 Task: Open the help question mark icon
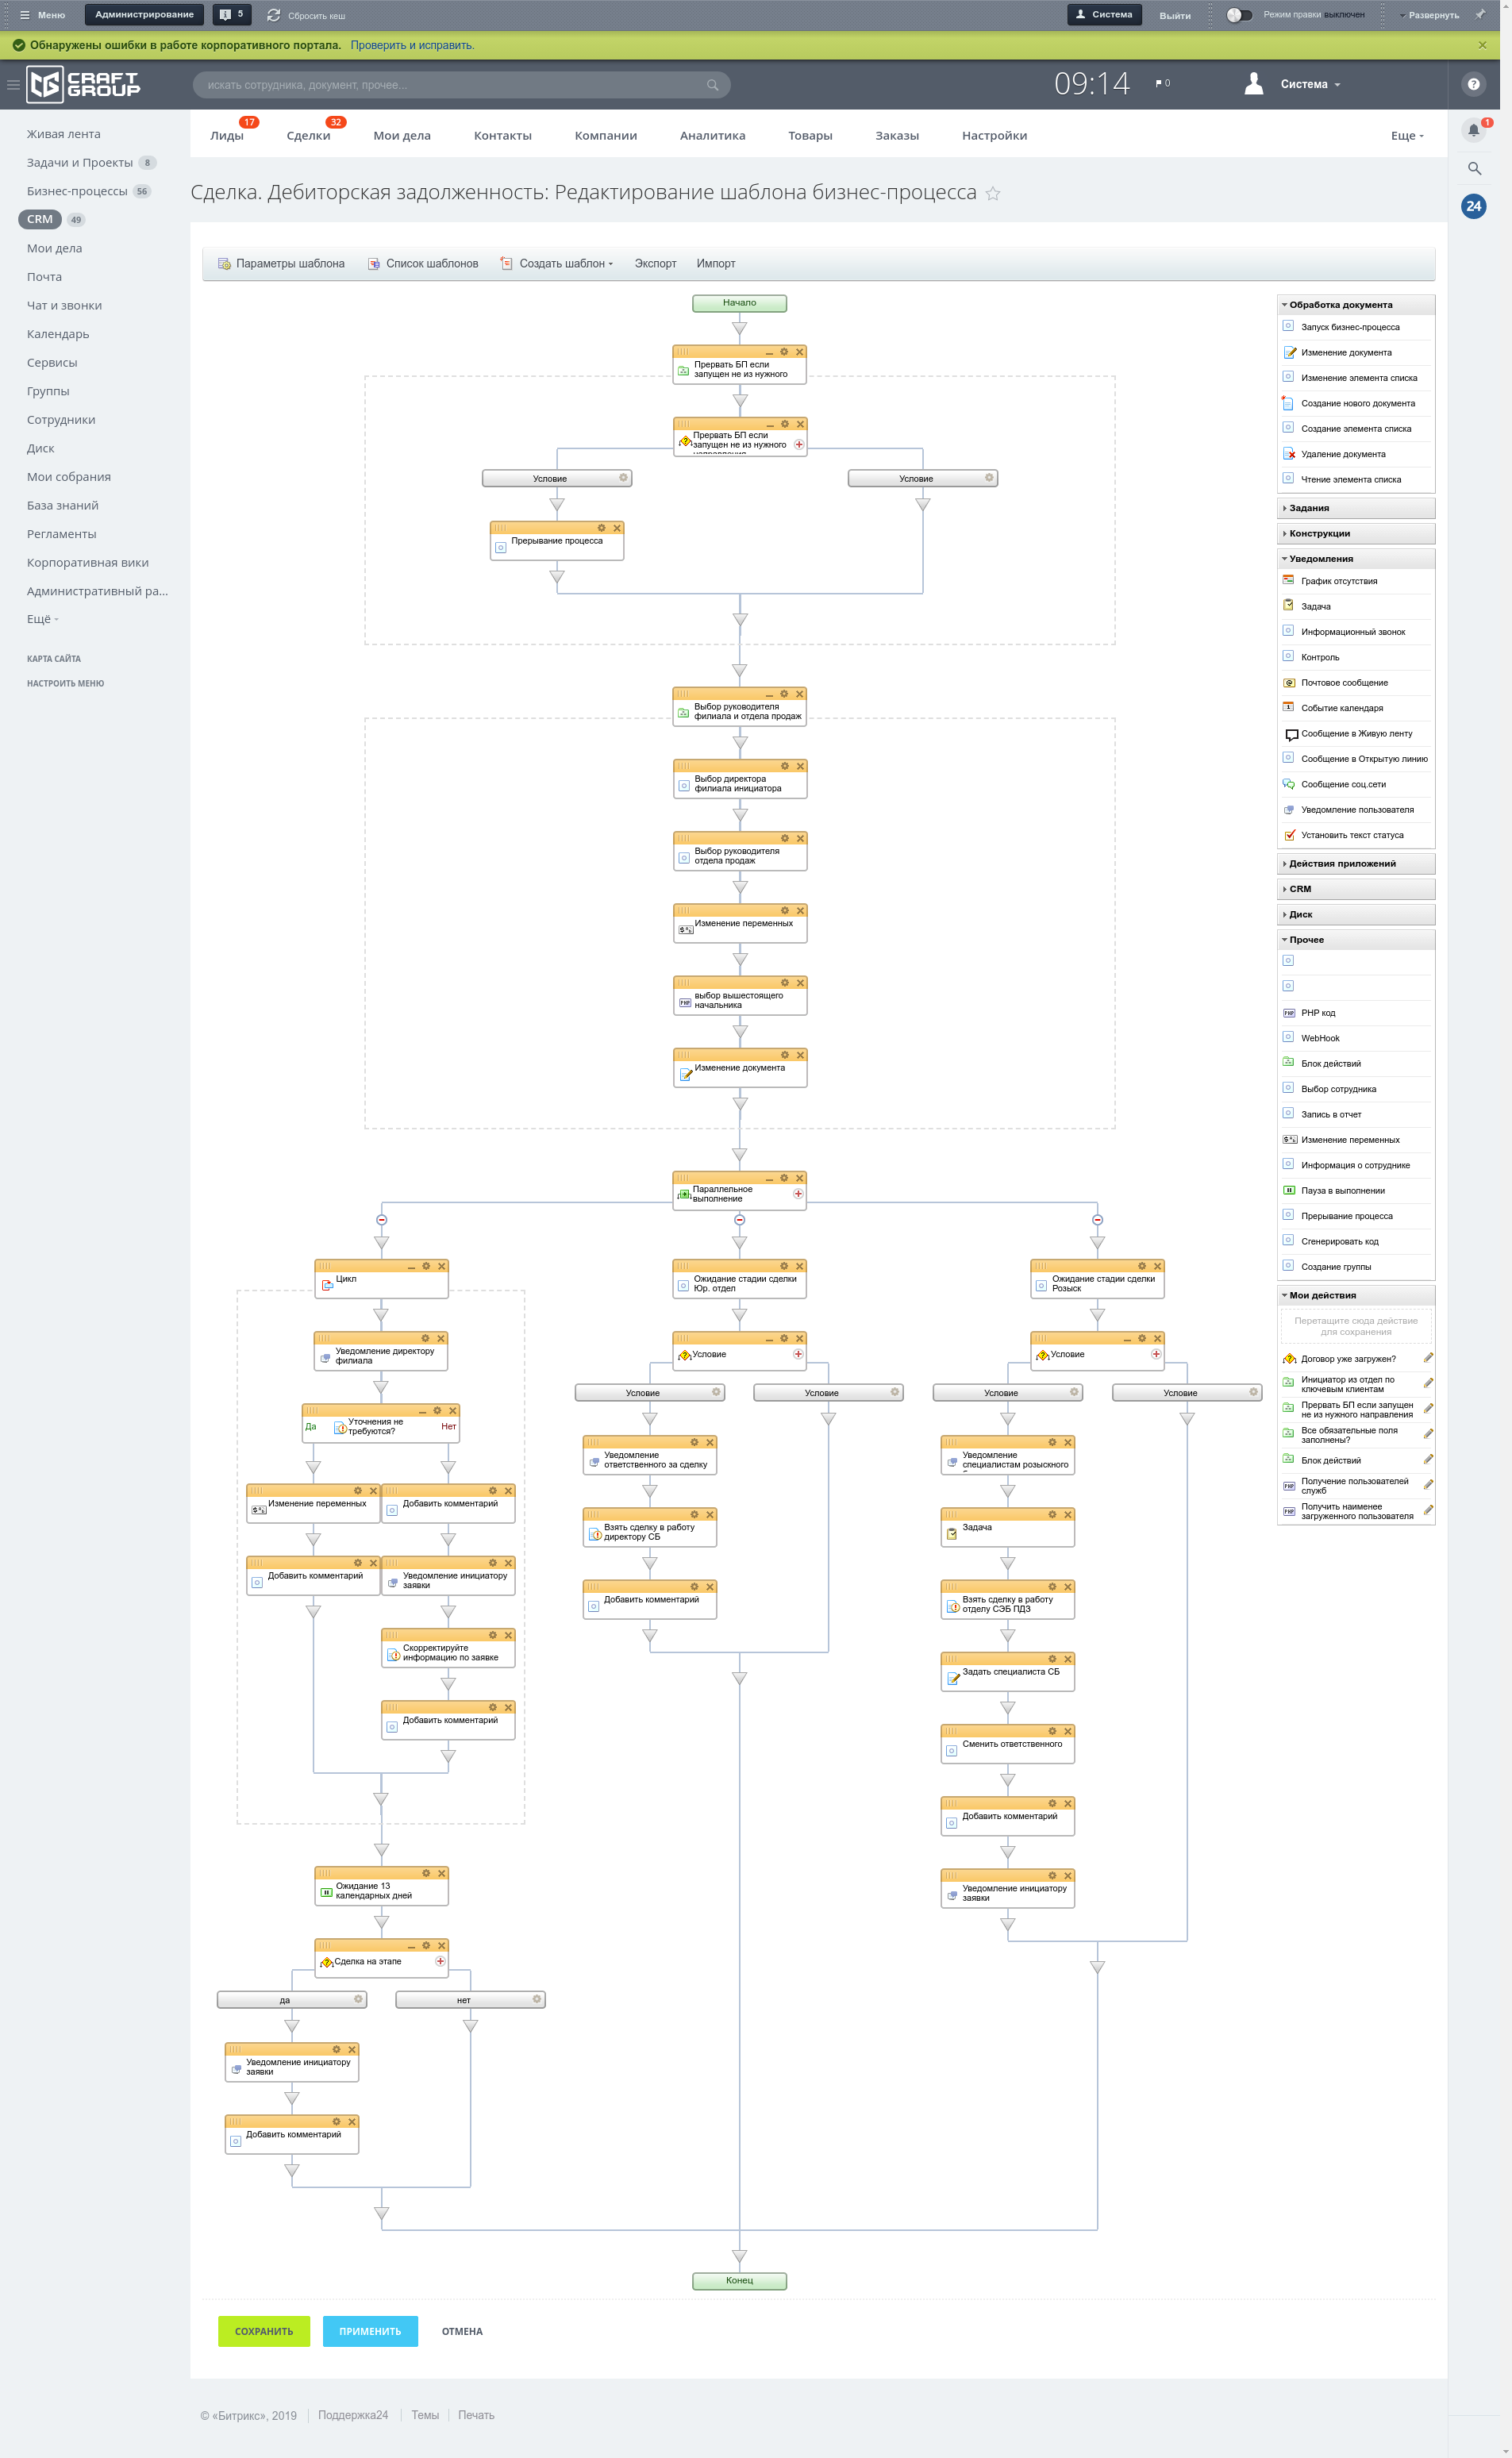pyautogui.click(x=1473, y=84)
